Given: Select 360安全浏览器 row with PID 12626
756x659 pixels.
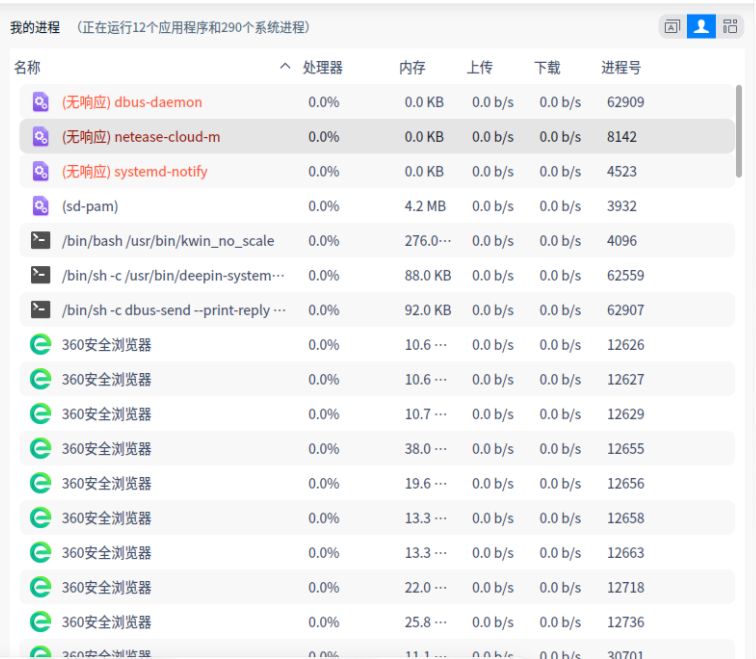Looking at the screenshot, I should click(377, 345).
